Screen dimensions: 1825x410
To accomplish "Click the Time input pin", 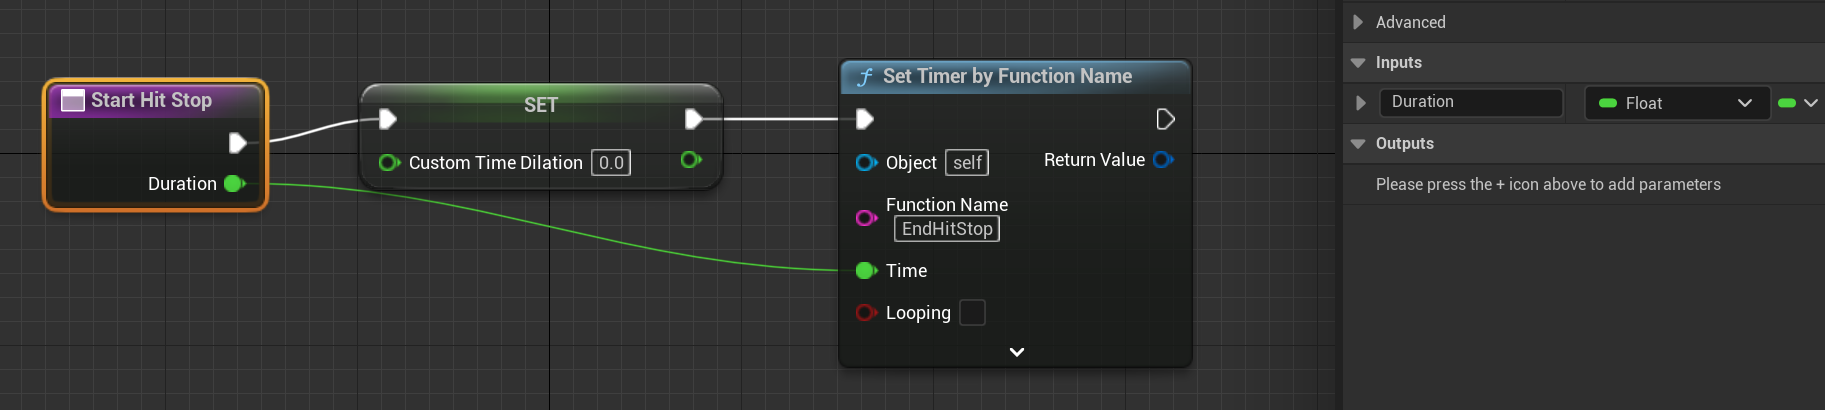I will [x=866, y=270].
